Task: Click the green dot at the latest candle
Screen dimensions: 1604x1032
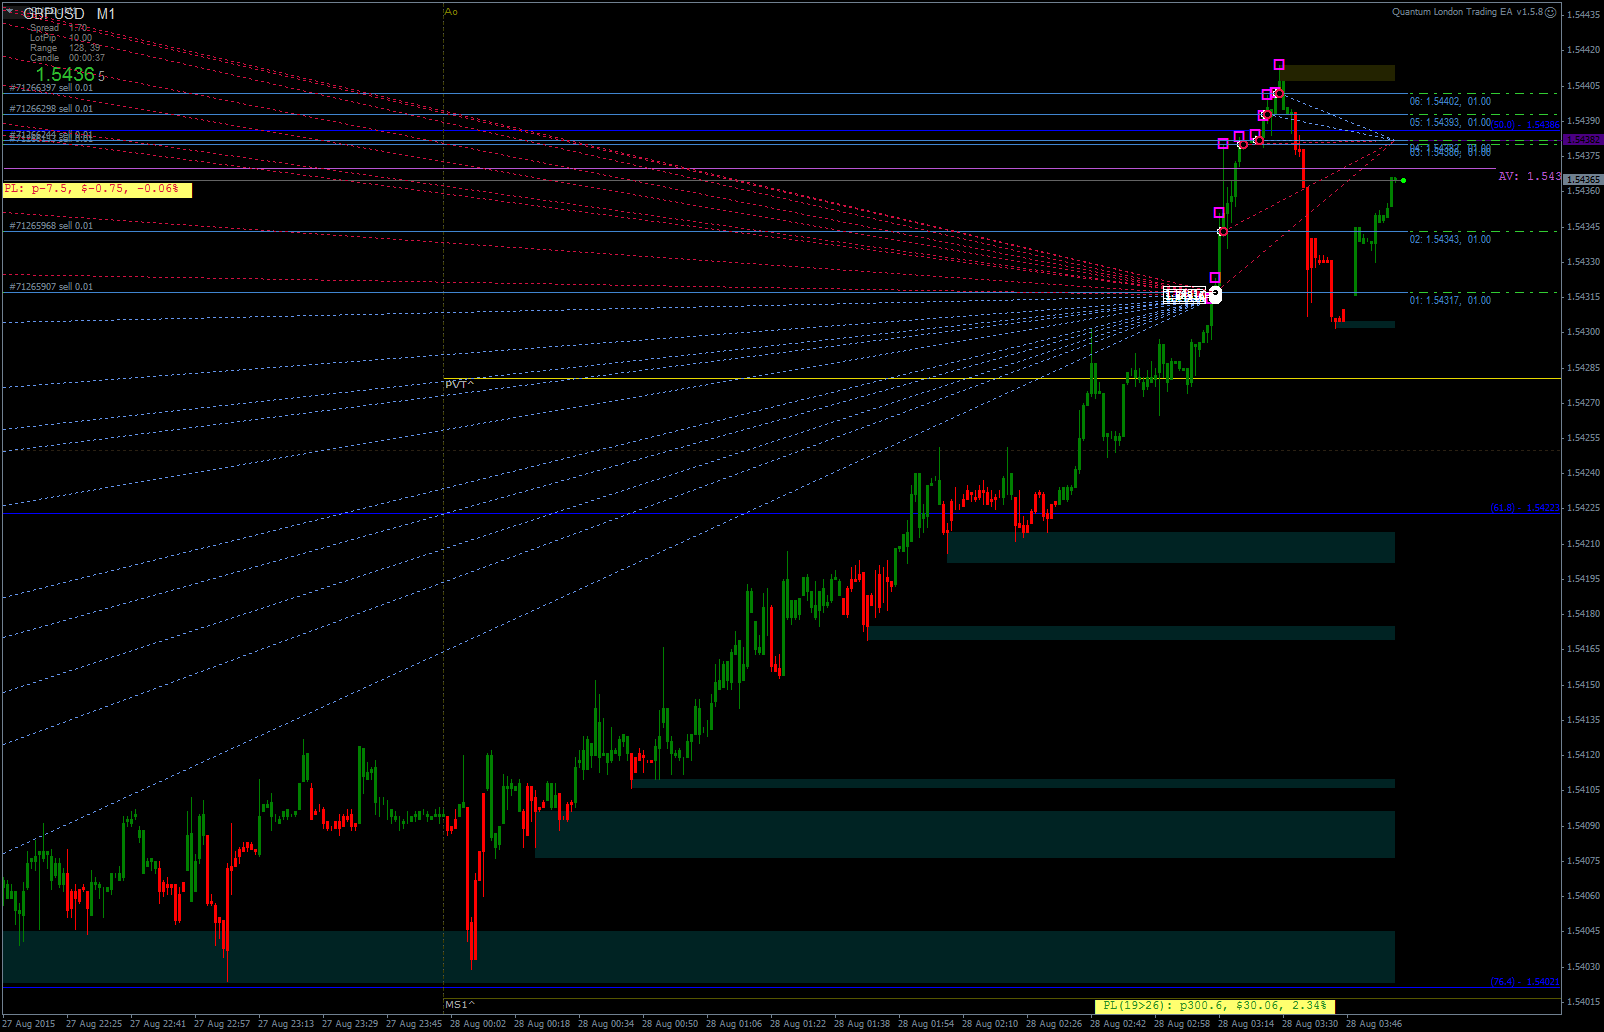Action: tap(1404, 180)
